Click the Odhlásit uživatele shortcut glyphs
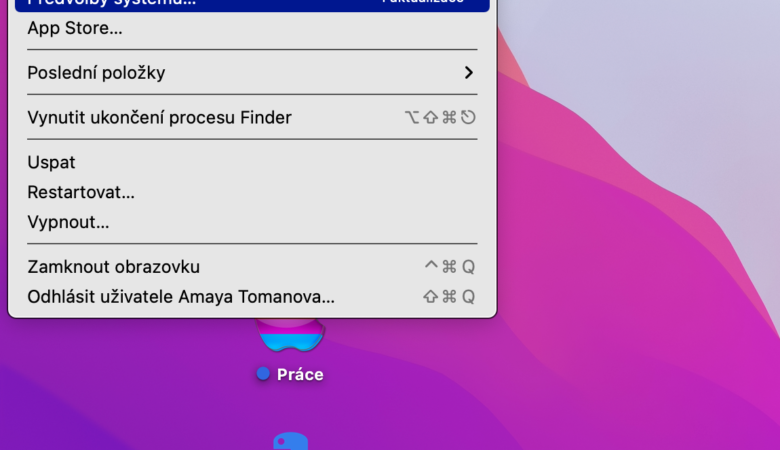 tap(448, 297)
